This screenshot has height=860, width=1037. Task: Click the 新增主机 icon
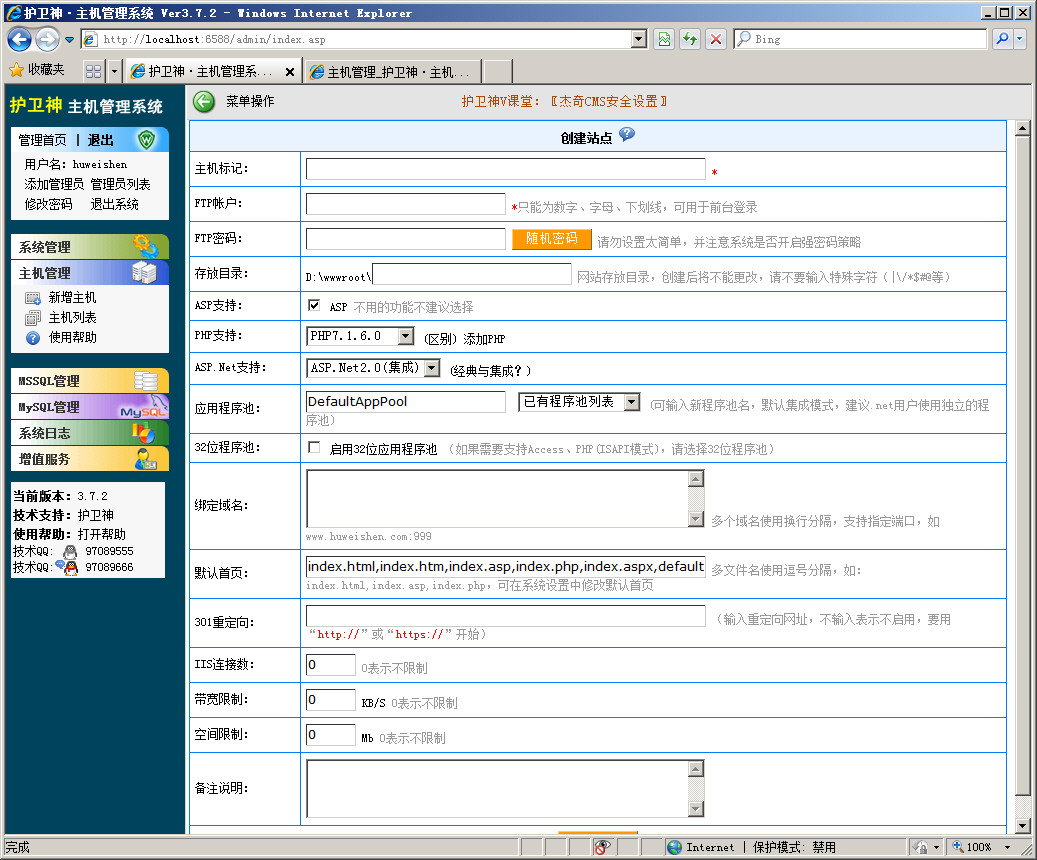pos(33,298)
